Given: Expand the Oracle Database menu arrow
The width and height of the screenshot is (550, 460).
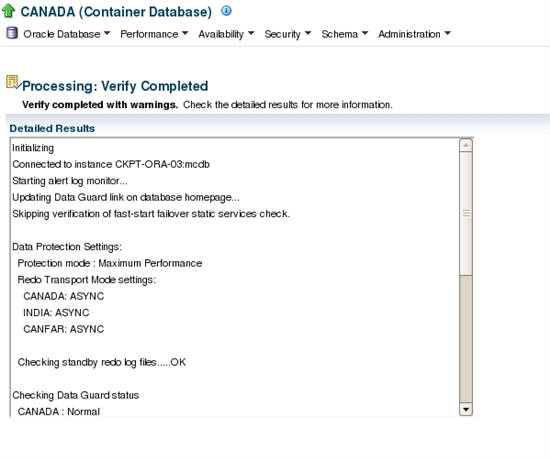Looking at the screenshot, I should click(x=107, y=33).
